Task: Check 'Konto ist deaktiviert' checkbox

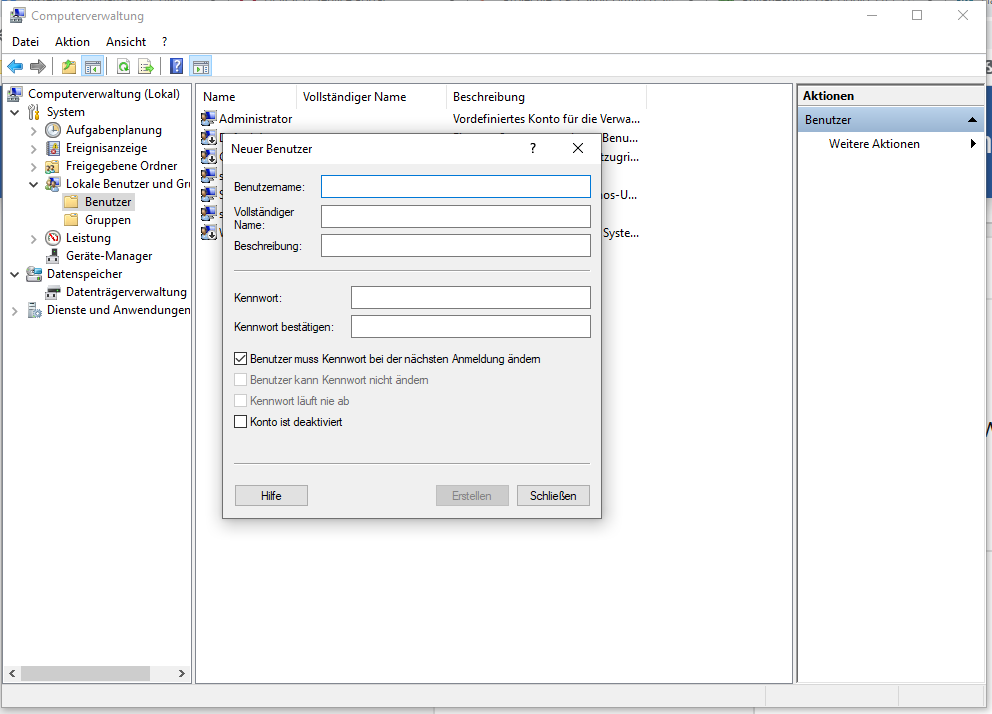Action: tap(240, 422)
